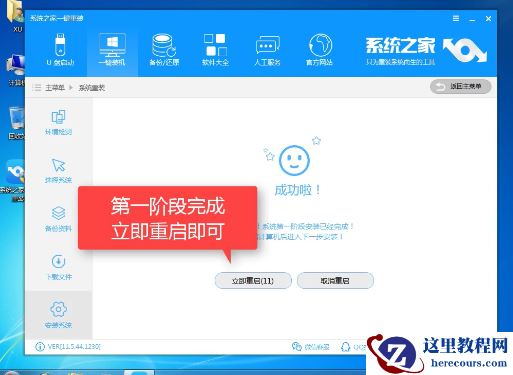
Task: Click the active 系统之家 taskbar button
Action: click(139, 372)
